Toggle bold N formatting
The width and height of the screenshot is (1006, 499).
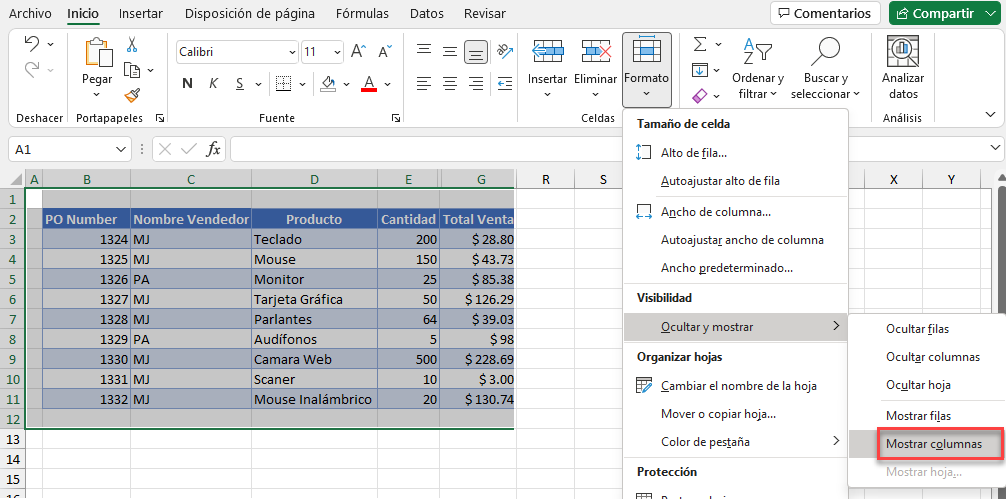[x=187, y=83]
